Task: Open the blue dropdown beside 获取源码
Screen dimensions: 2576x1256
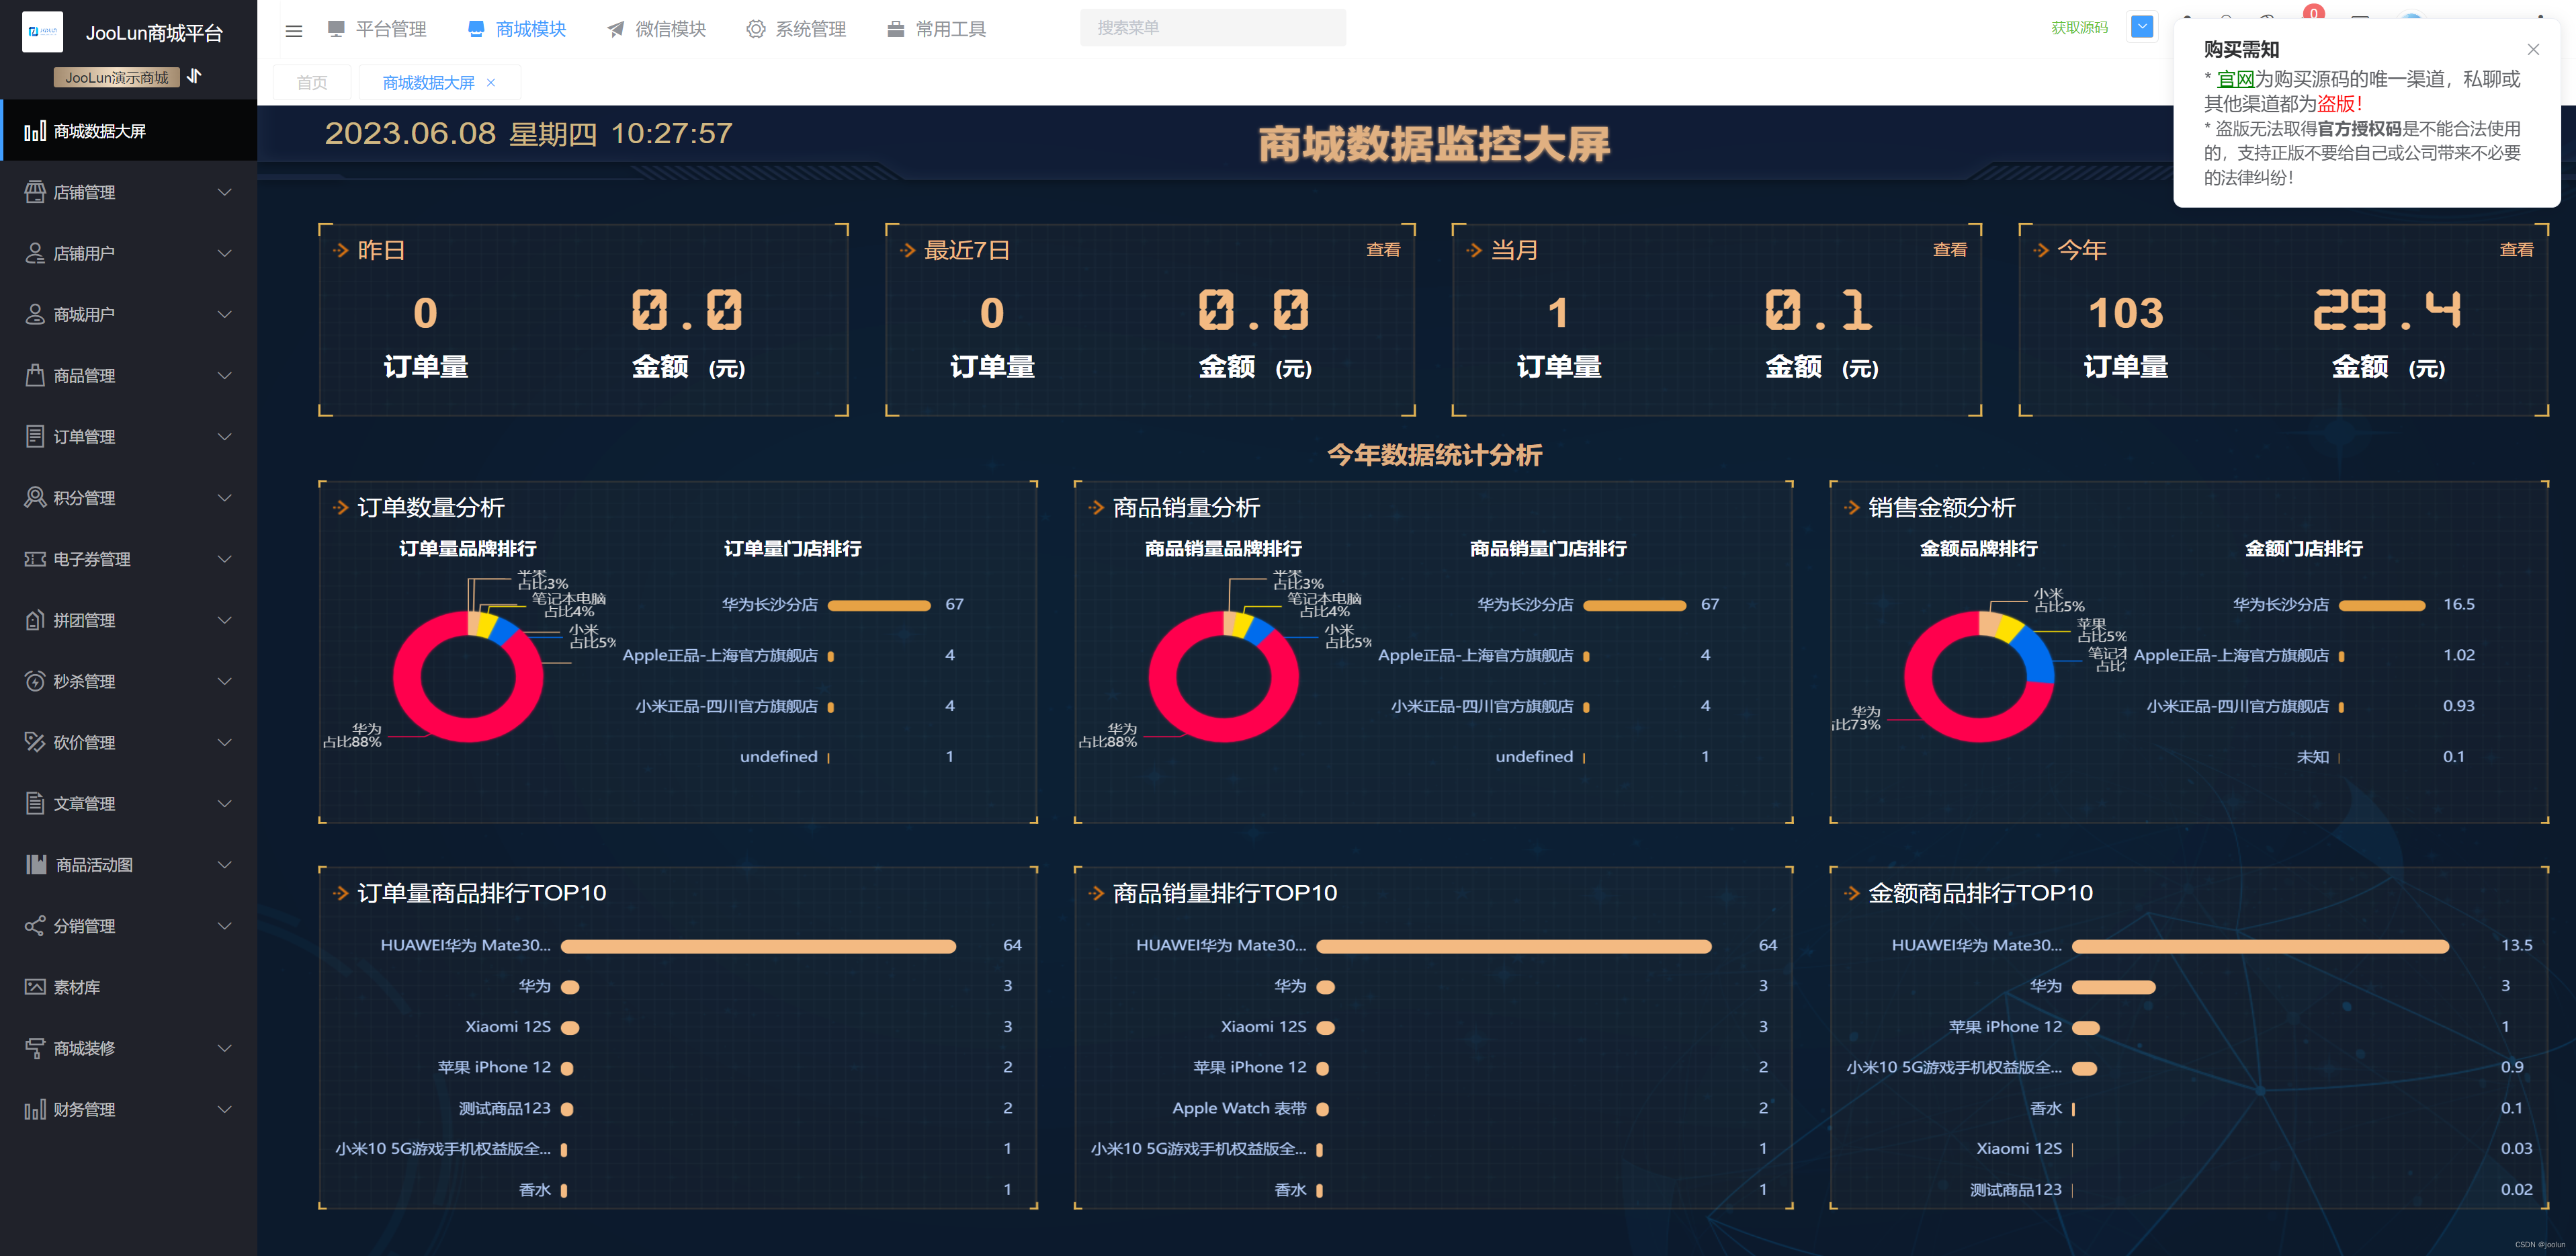Action: click(2142, 27)
